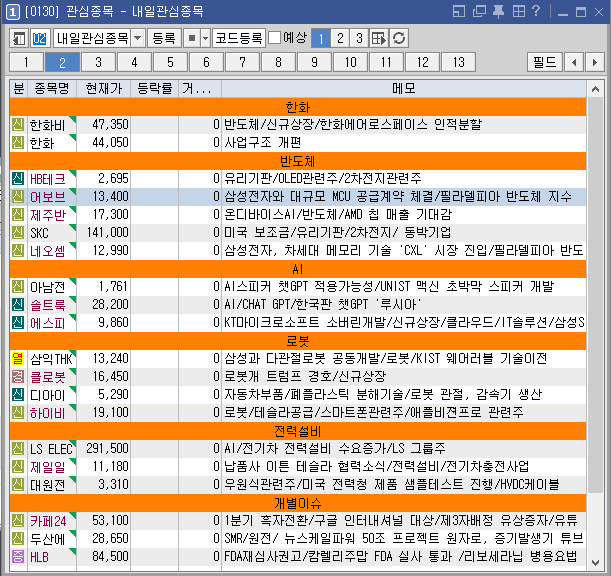Select view mode 3 button

pos(359,39)
